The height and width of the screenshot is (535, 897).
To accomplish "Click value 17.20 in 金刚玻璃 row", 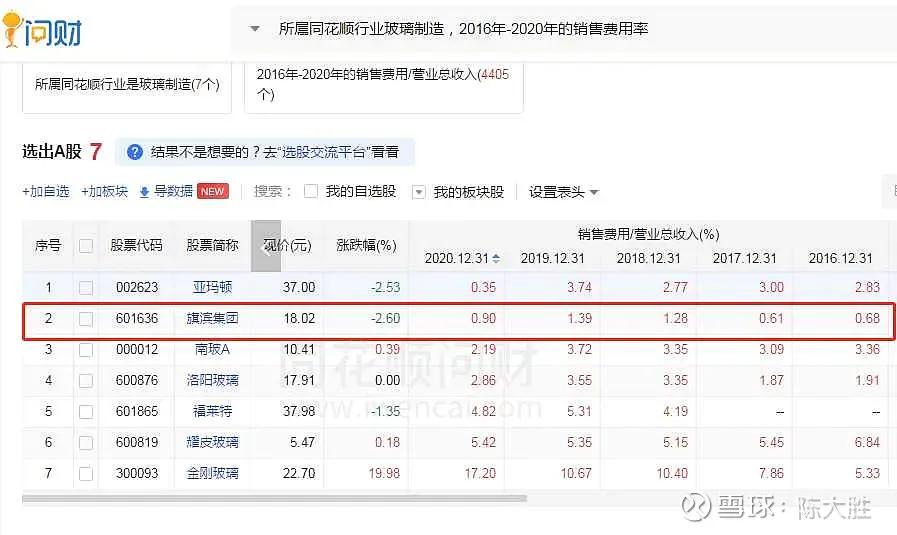I will click(480, 473).
